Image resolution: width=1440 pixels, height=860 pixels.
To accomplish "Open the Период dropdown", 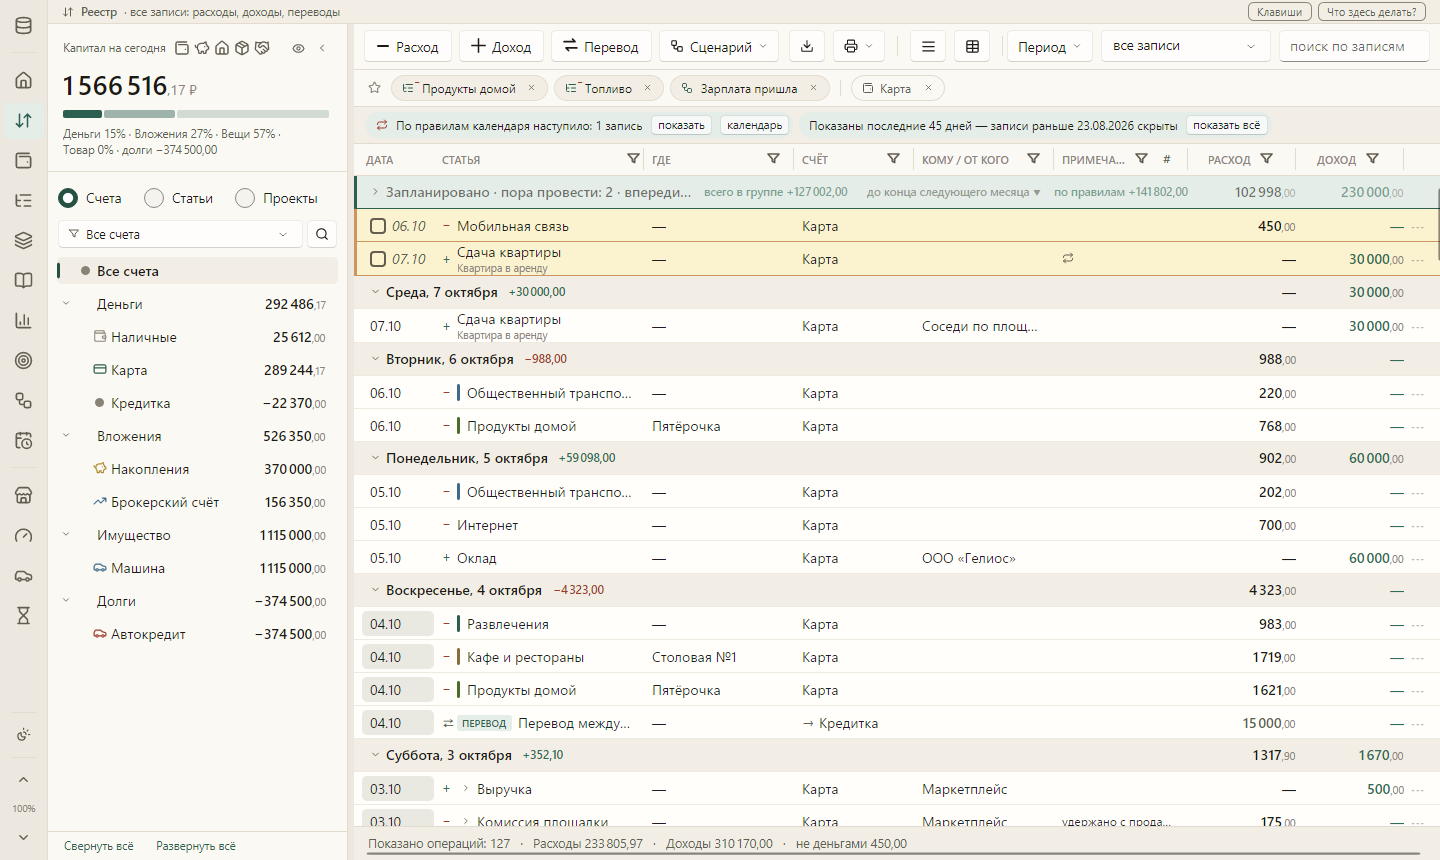I will [1049, 46].
